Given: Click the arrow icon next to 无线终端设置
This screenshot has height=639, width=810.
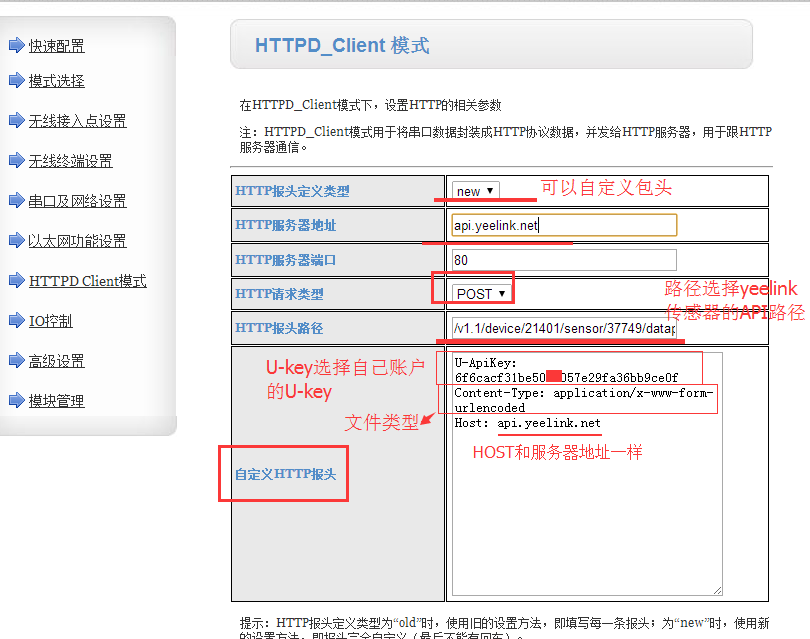Looking at the screenshot, I should [x=16, y=161].
